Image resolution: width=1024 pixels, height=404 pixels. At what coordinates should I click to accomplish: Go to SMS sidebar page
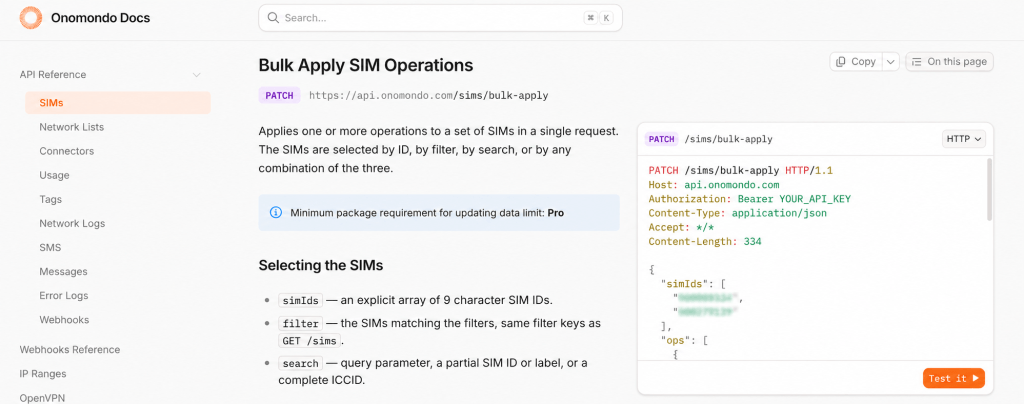(x=50, y=247)
